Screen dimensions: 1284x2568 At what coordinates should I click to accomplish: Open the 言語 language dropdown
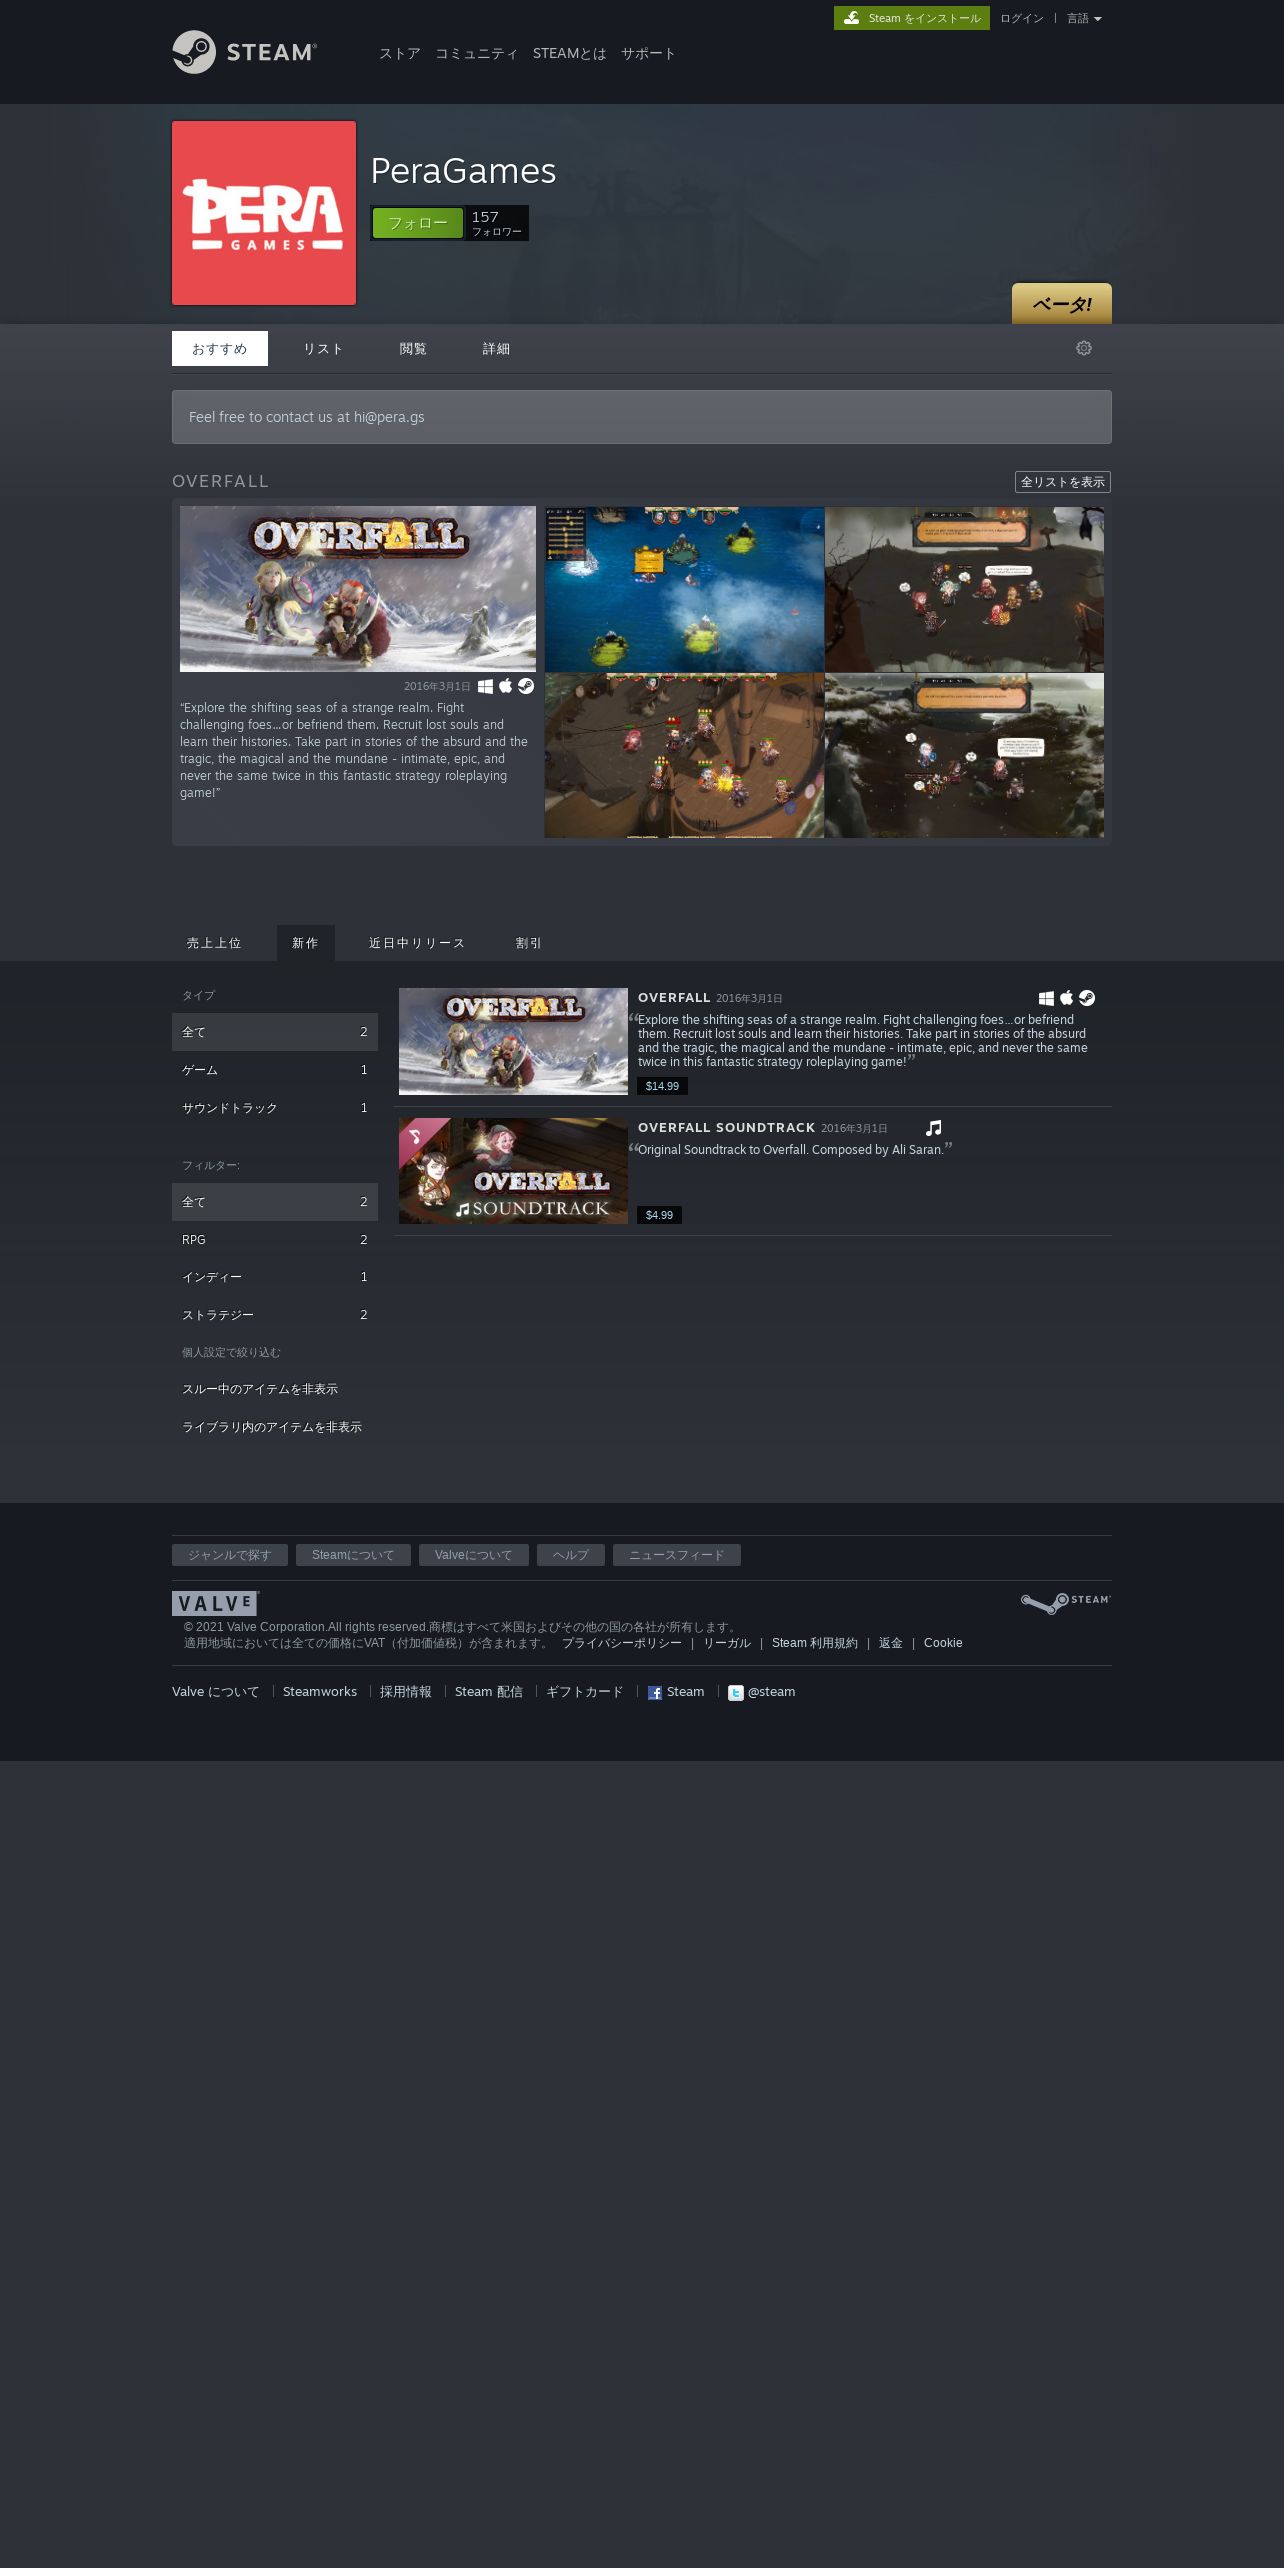1084,18
